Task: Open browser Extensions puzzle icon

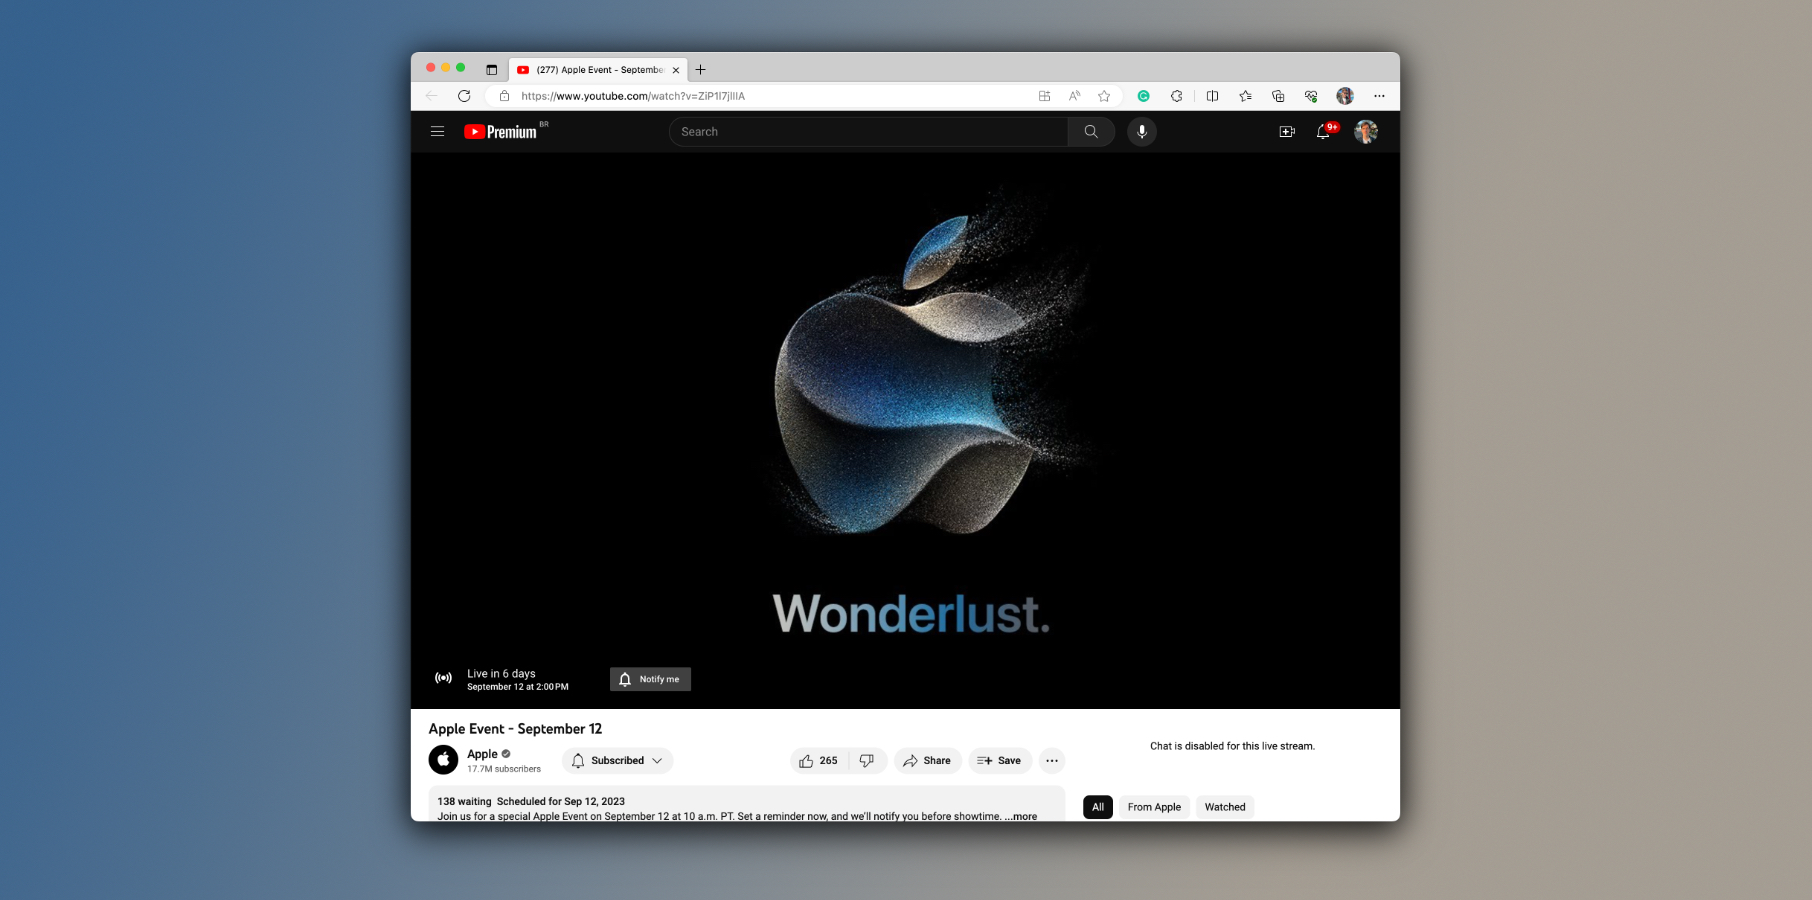Action: 1176,96
